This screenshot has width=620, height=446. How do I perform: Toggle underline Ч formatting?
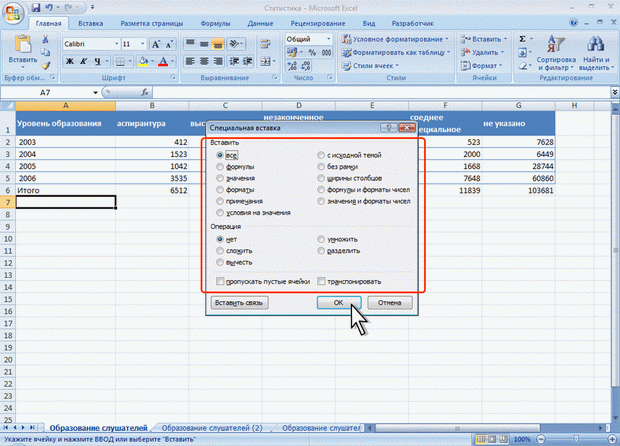[x=97, y=61]
